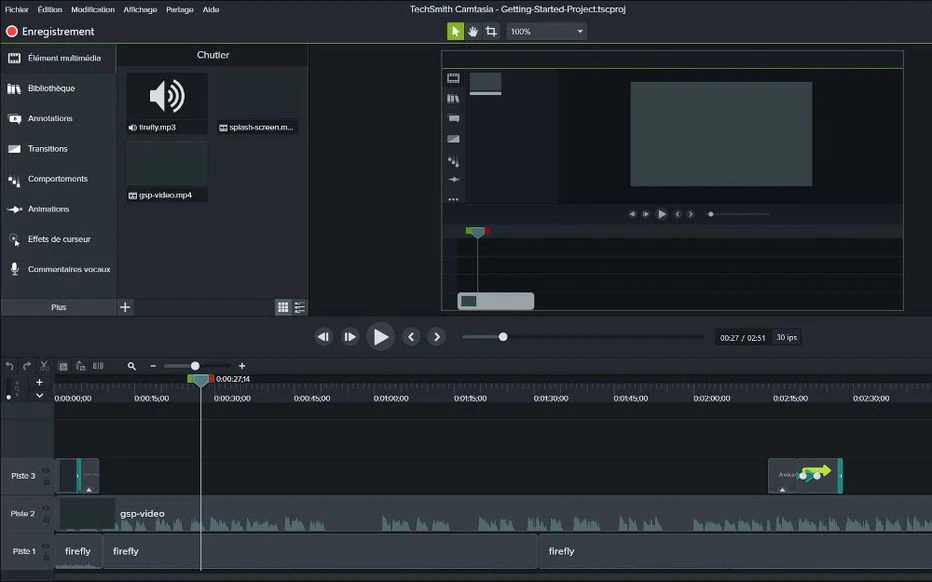Select the Pan hand tool
Image resolution: width=932 pixels, height=582 pixels.
(x=473, y=32)
